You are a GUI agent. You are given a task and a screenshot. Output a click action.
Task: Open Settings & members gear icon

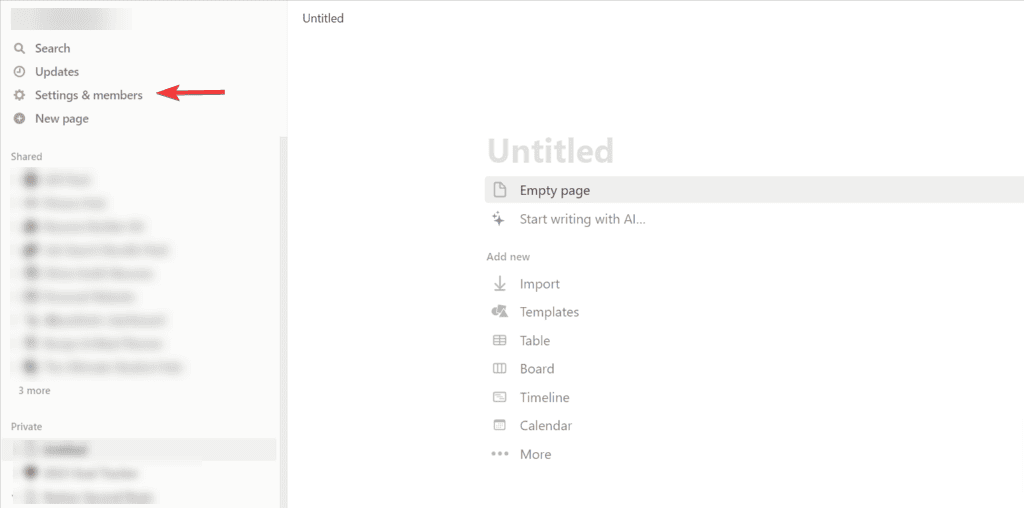19,95
